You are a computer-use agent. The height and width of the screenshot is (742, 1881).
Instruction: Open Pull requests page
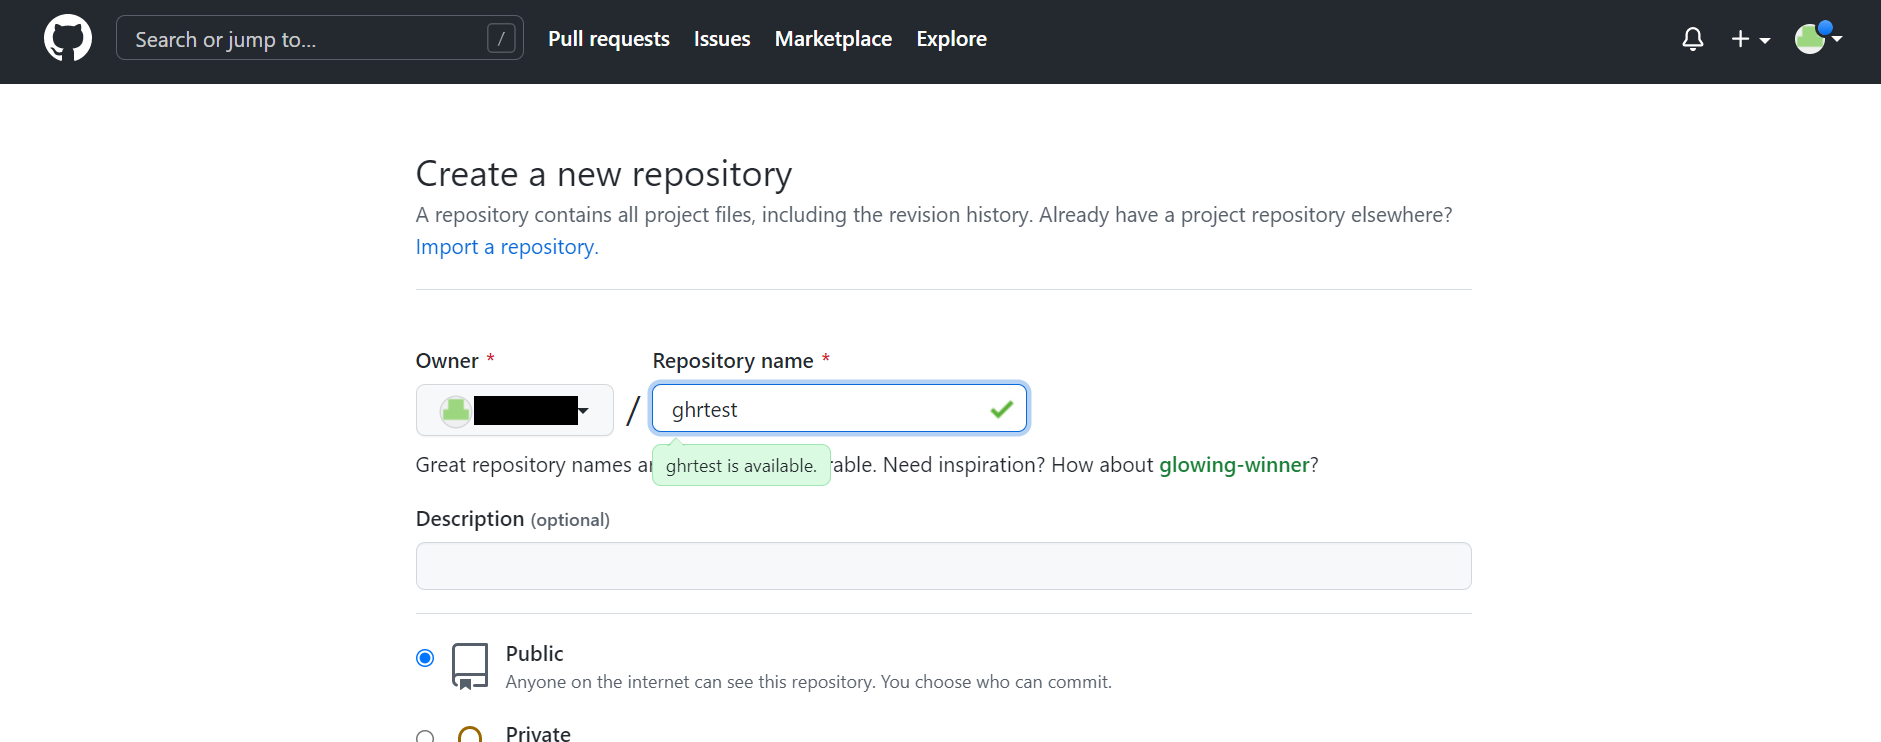pos(608,39)
